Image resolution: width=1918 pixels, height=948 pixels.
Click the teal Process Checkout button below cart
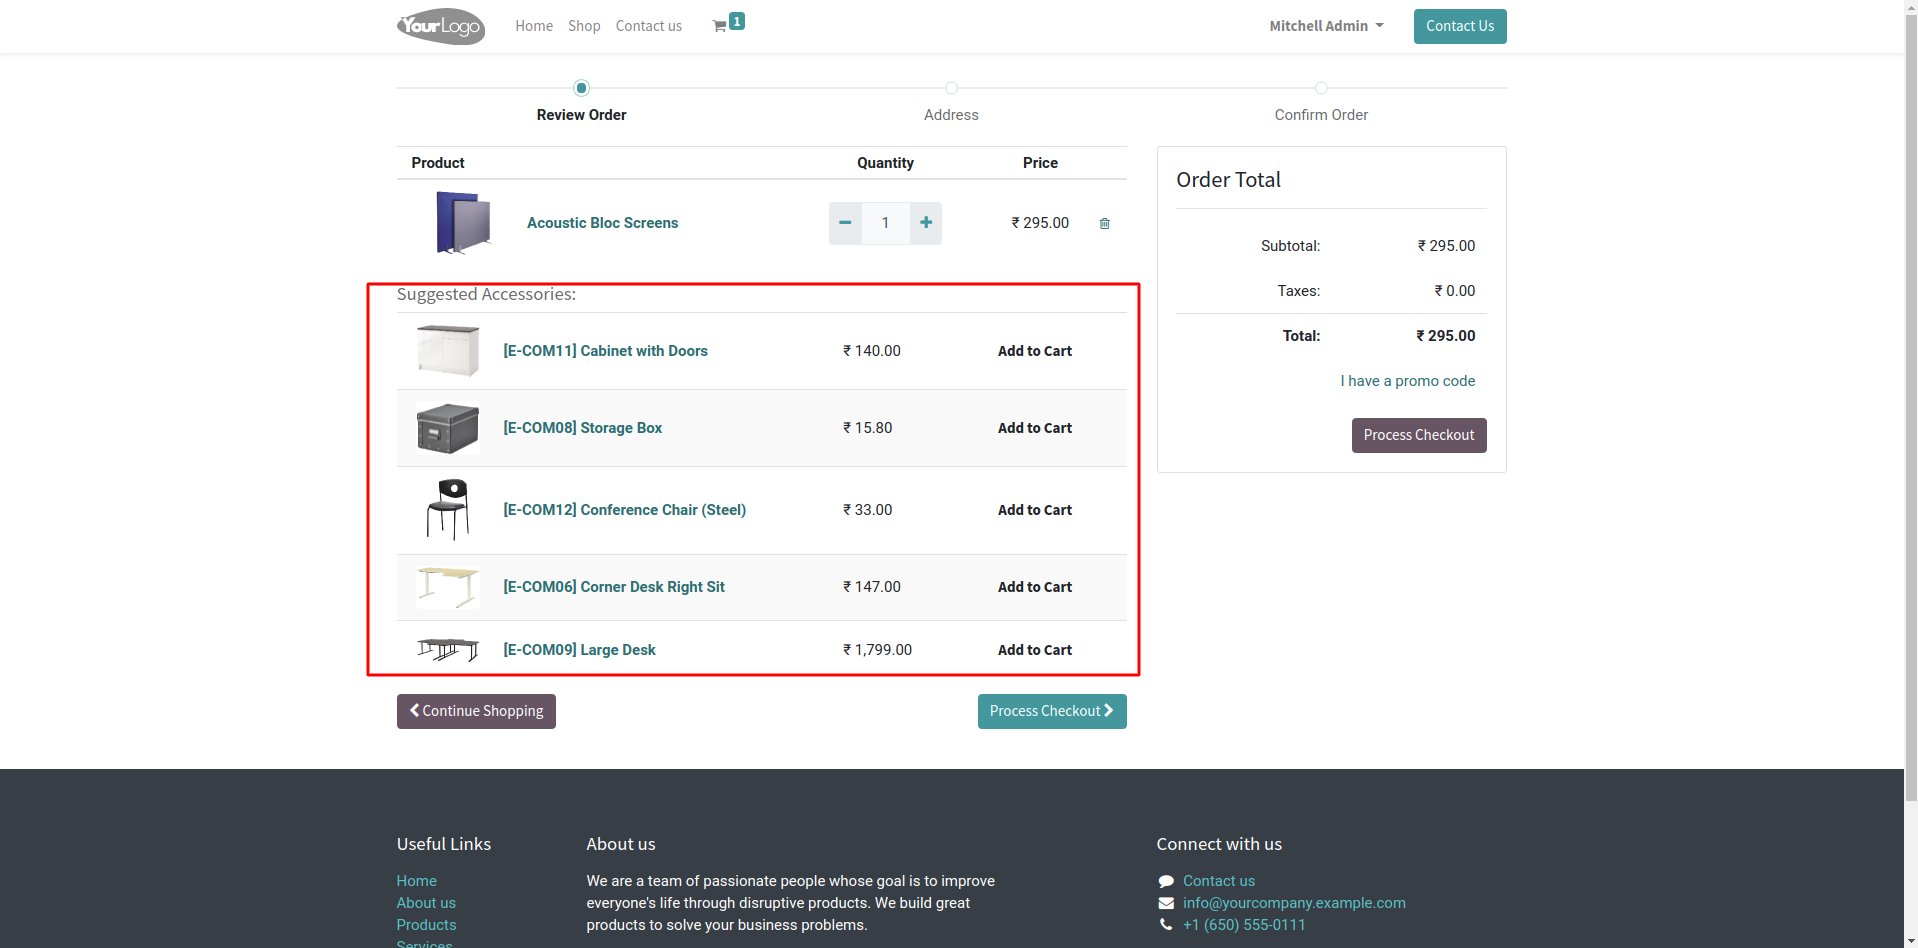[1052, 711]
